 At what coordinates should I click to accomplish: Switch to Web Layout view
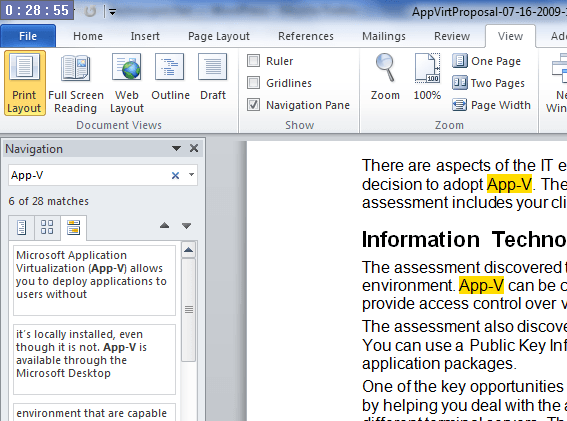[127, 83]
